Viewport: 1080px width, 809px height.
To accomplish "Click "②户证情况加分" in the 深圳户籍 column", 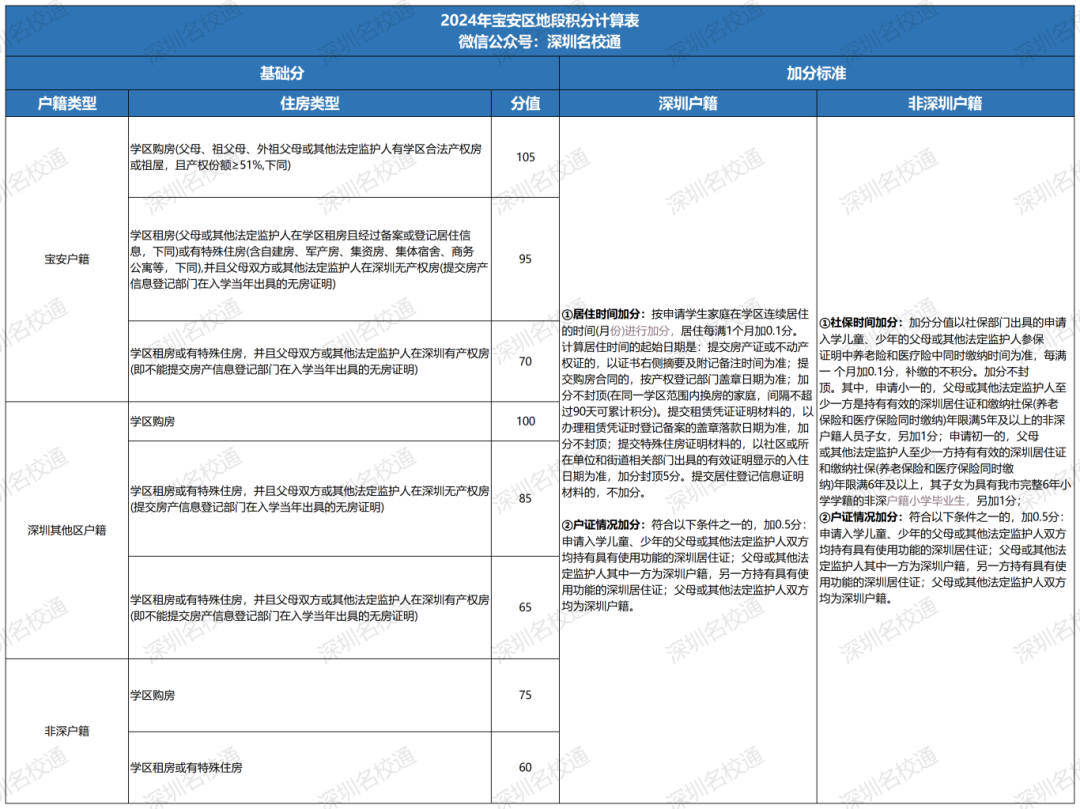I will pos(602,525).
